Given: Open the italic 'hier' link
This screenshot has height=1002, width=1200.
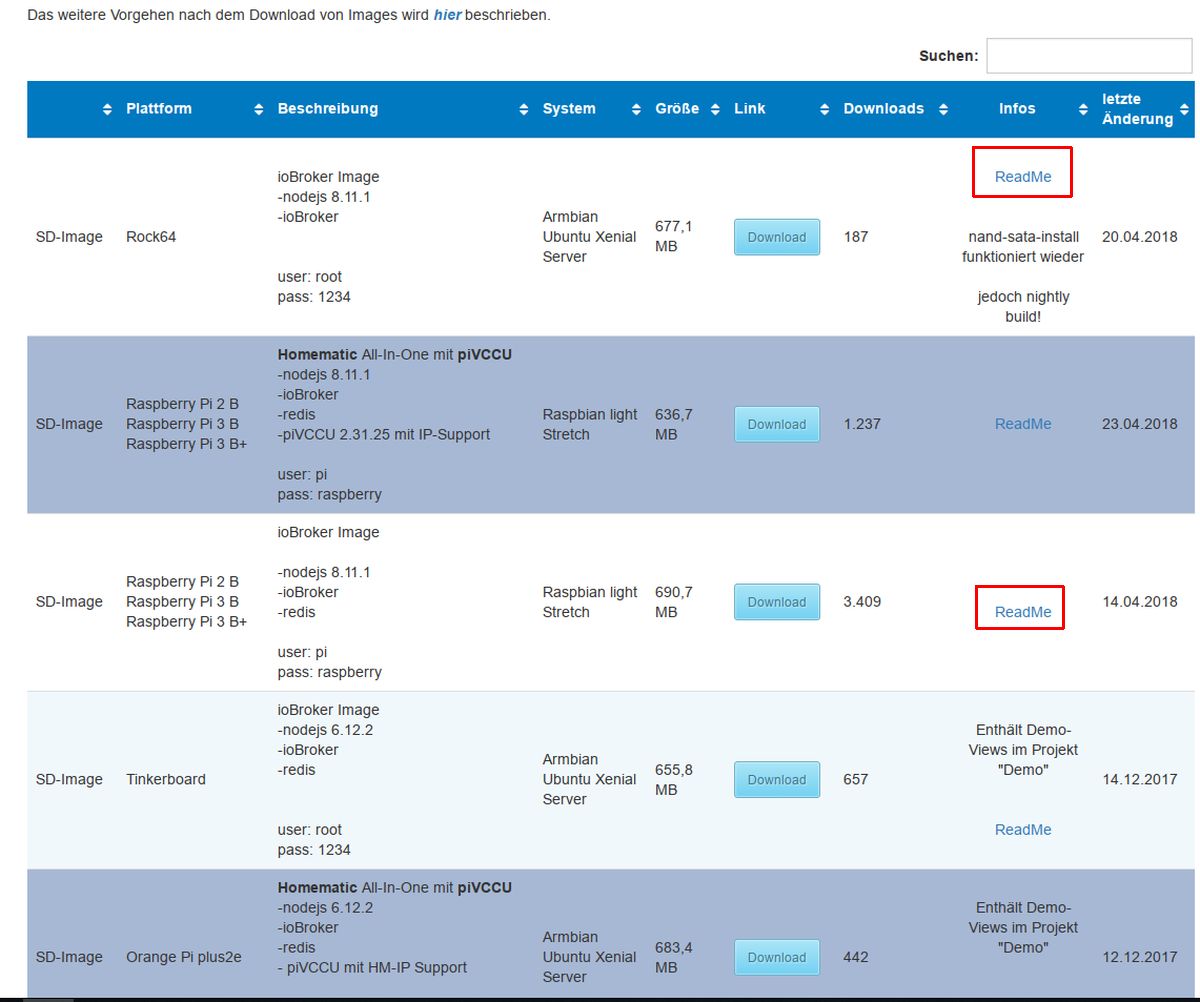Looking at the screenshot, I should [447, 16].
